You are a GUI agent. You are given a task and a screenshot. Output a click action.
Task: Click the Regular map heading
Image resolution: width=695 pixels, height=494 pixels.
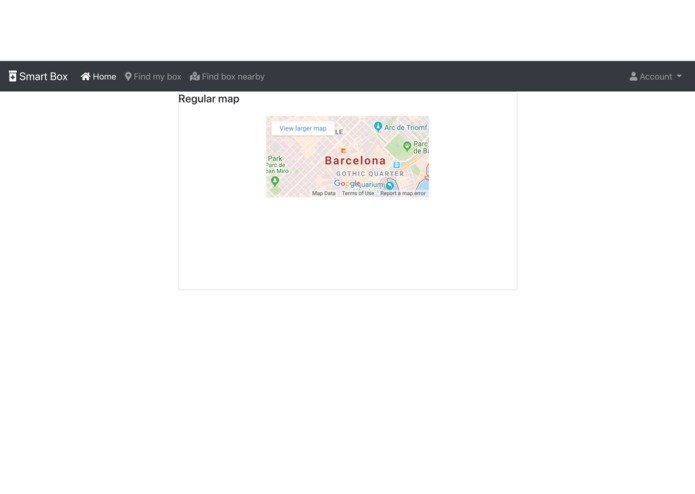pyautogui.click(x=209, y=99)
